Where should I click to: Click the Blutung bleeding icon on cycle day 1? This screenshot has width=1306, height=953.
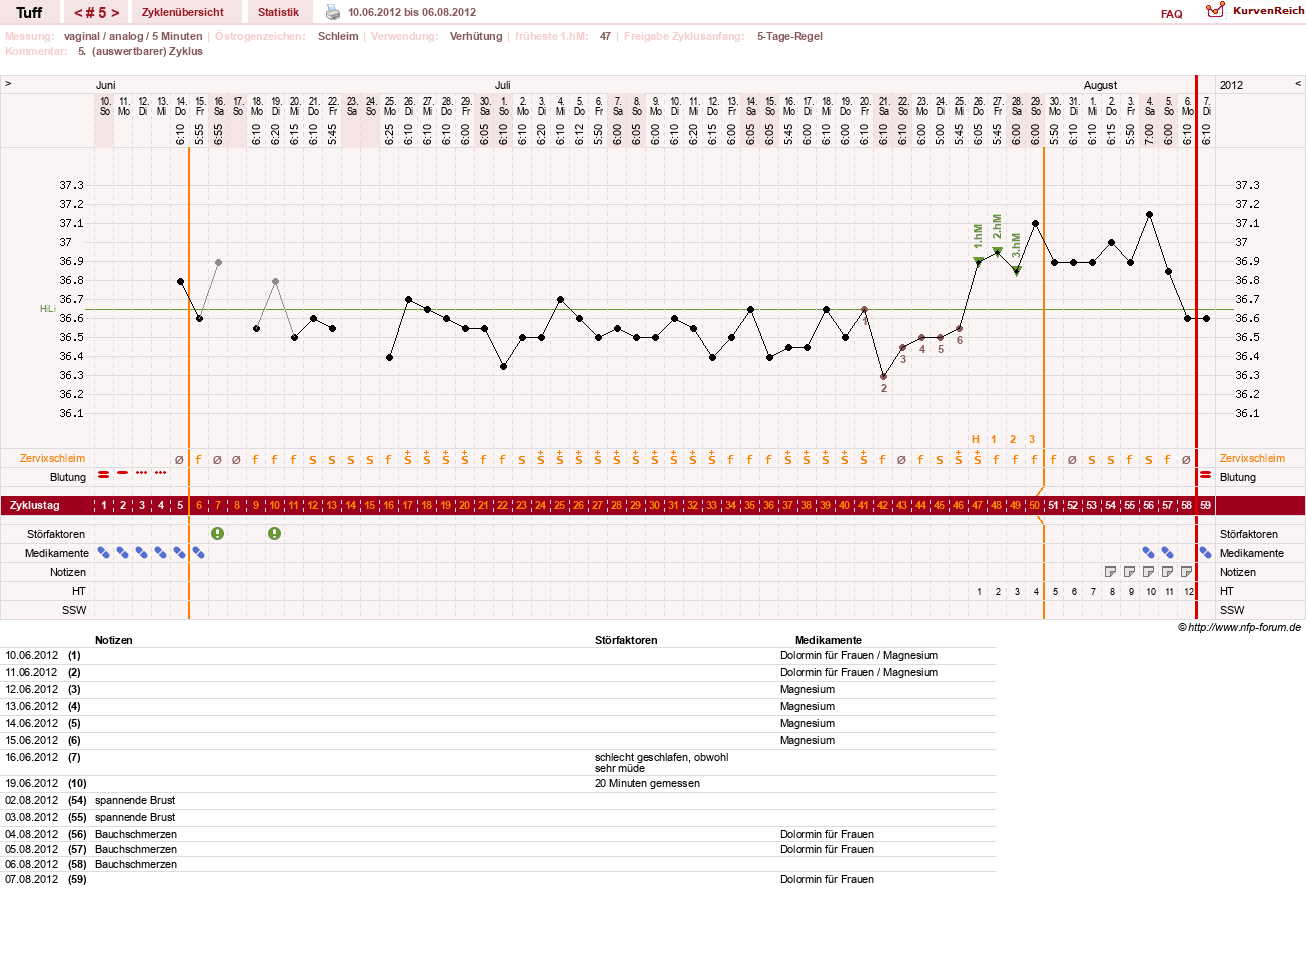click(103, 474)
